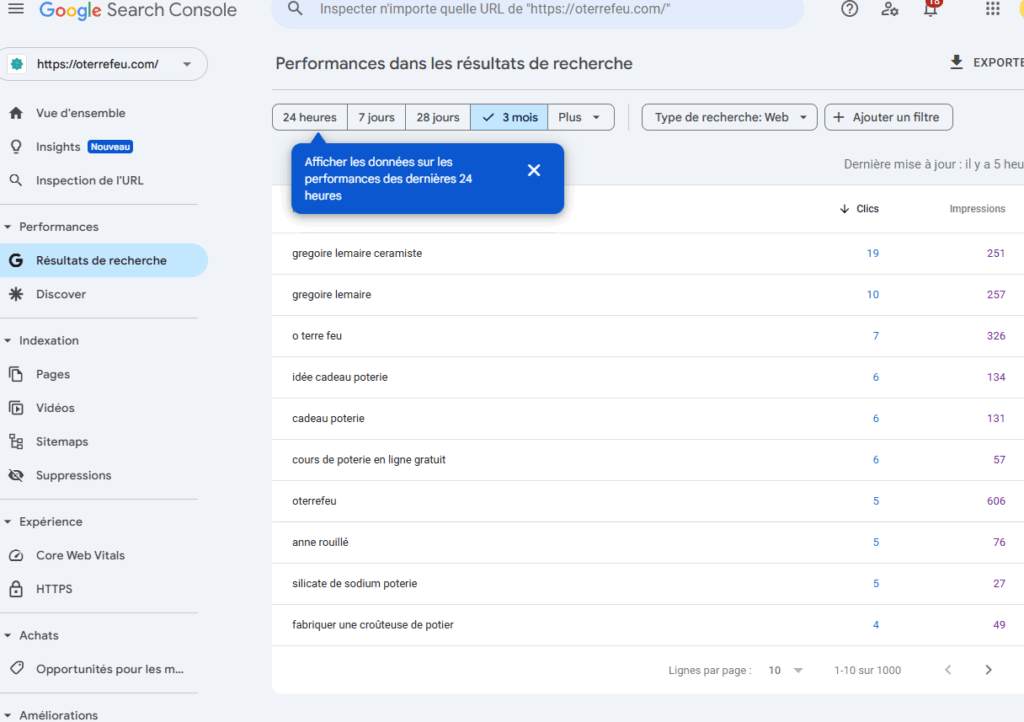Click the Vidéos icon in sidebar
This screenshot has width=1024, height=722.
click(16, 408)
